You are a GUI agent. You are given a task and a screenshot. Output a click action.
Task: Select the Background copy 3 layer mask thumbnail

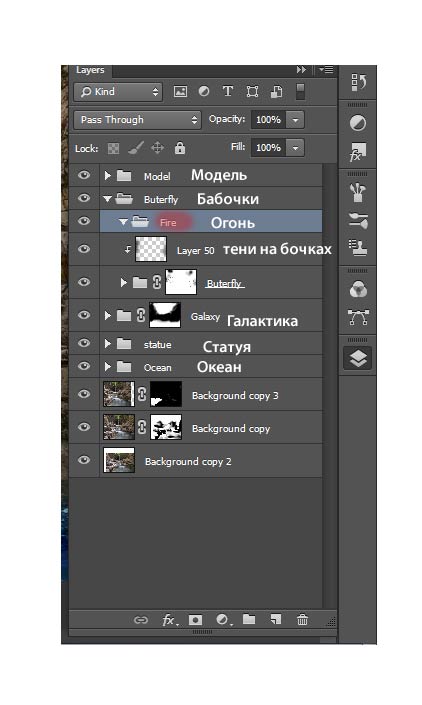166,394
